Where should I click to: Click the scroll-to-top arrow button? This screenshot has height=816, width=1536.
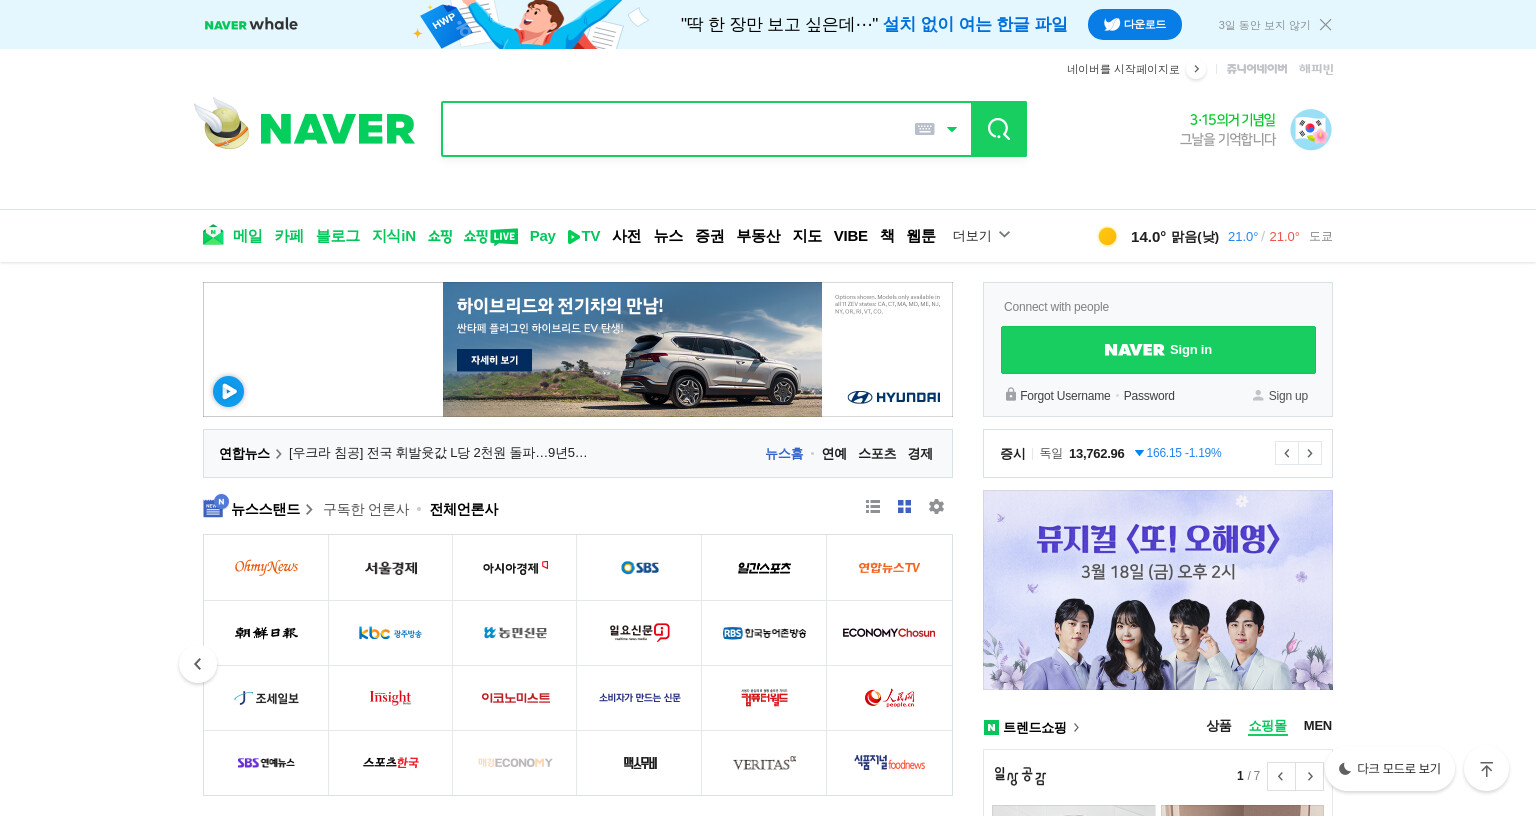[1486, 768]
